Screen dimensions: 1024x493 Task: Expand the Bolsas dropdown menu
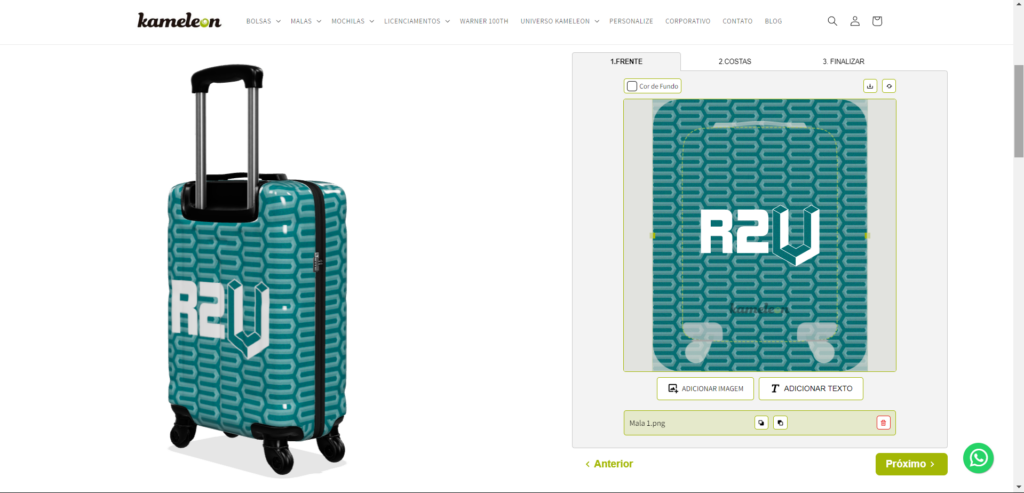263,21
